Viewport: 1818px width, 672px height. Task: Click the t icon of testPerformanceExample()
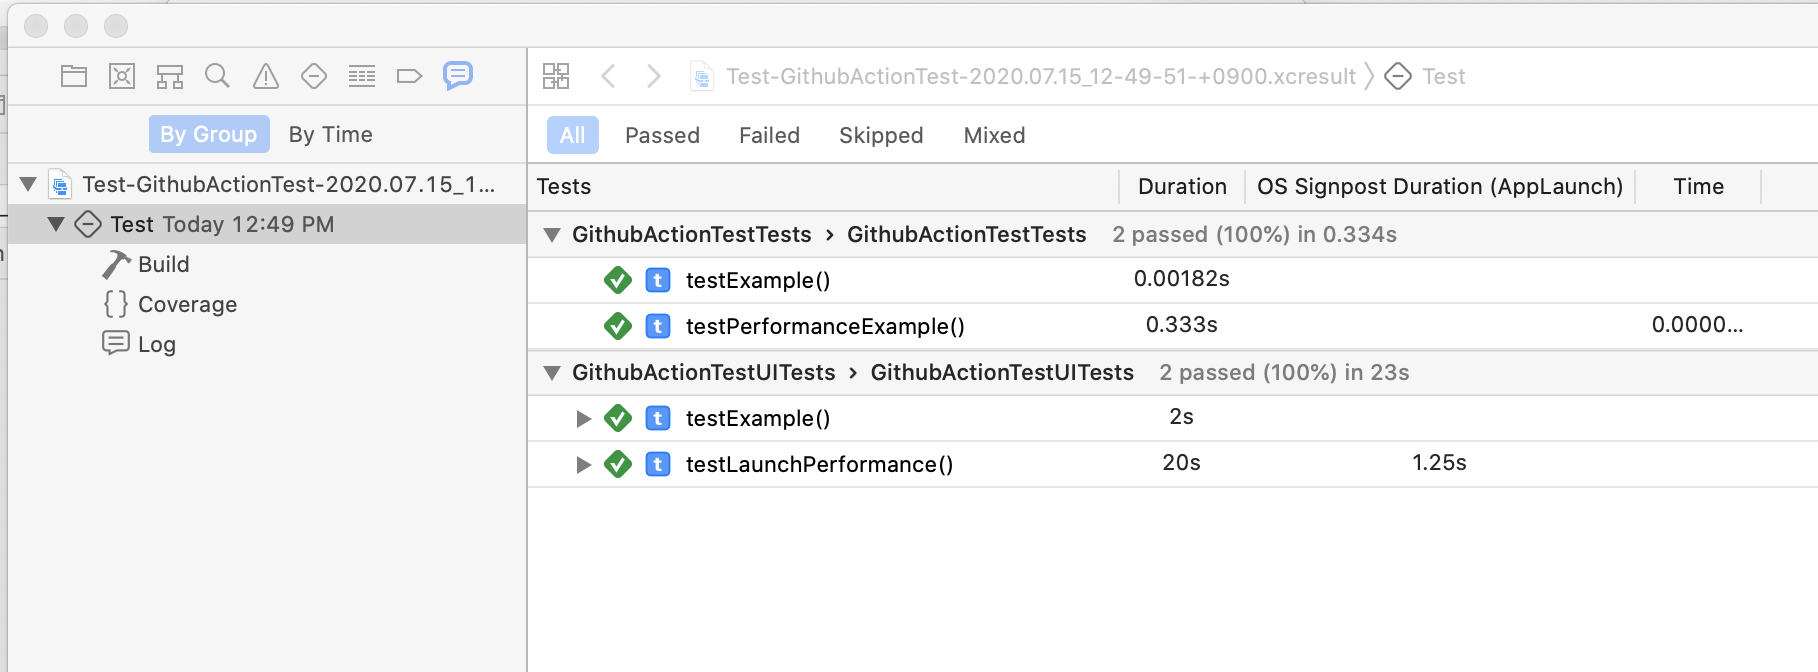(658, 326)
